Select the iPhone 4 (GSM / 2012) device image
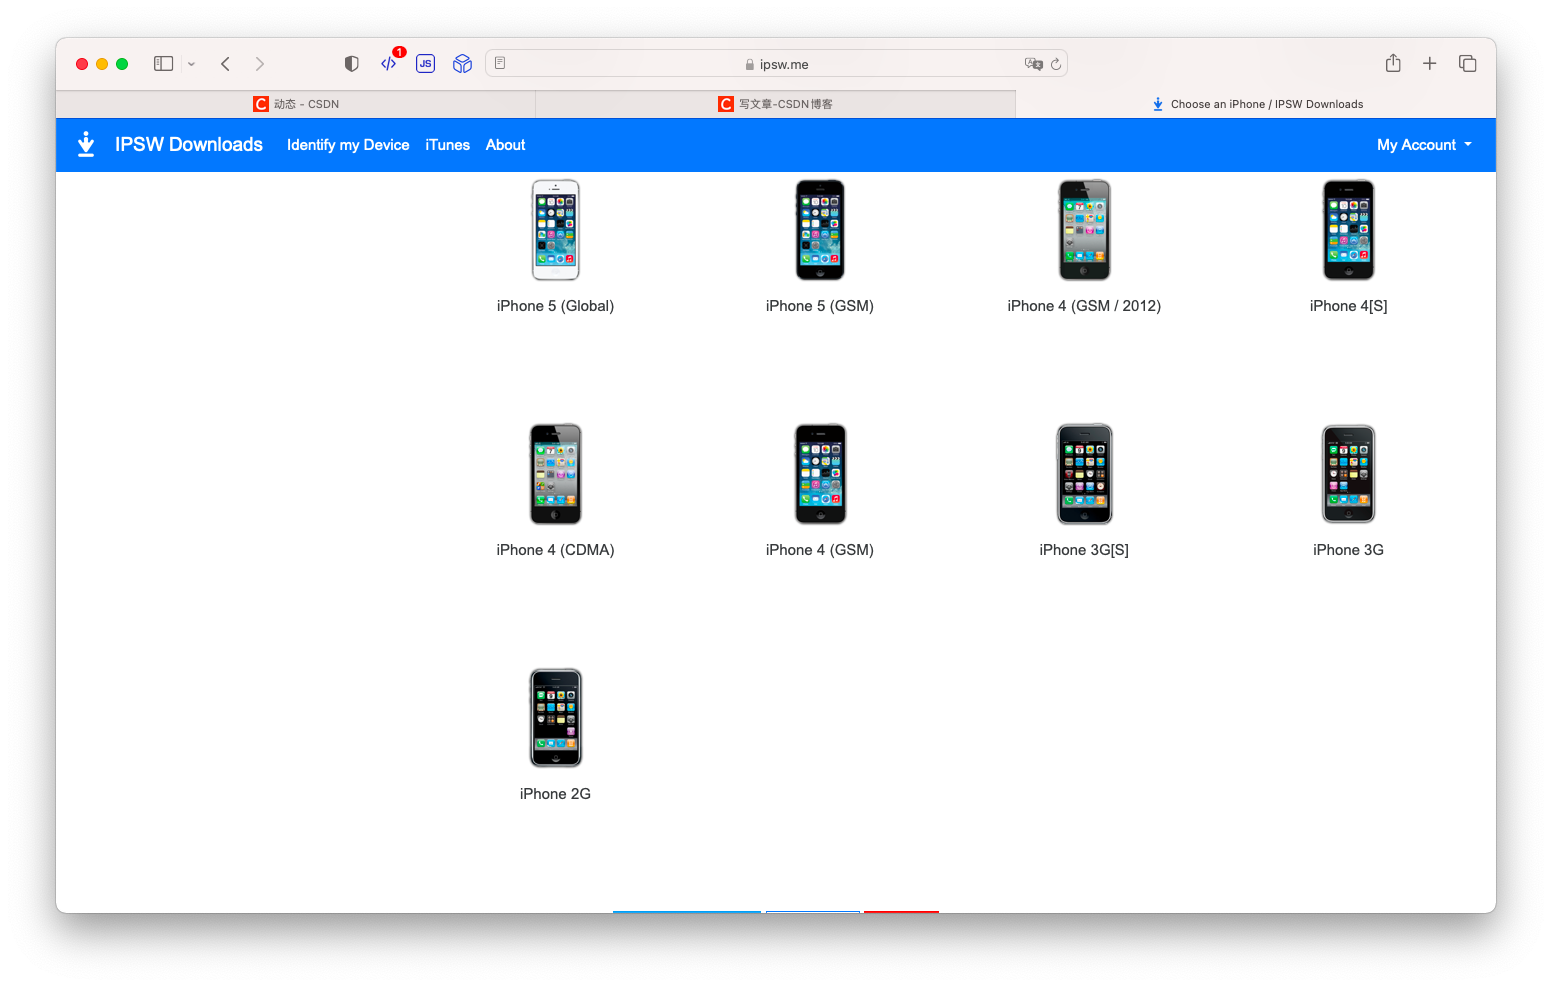Image resolution: width=1552 pixels, height=987 pixels. tap(1085, 230)
